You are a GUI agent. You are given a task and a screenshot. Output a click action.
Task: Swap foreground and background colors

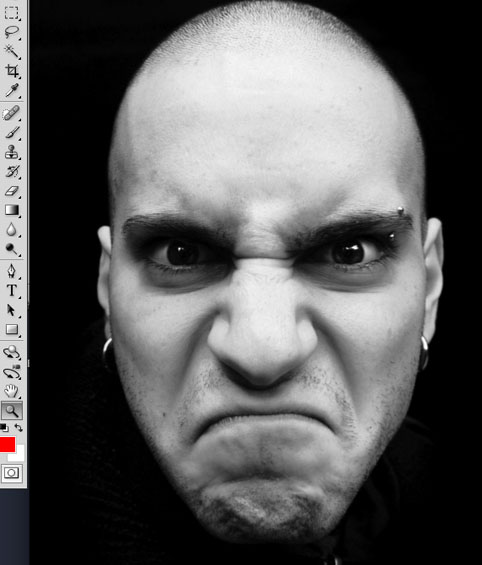[19, 427]
